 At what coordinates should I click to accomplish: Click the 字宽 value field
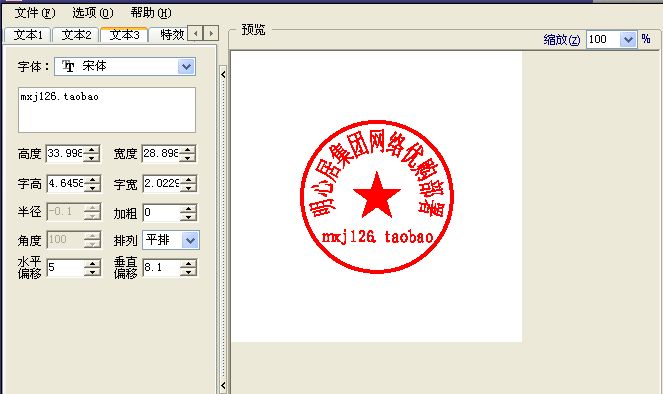coord(161,183)
